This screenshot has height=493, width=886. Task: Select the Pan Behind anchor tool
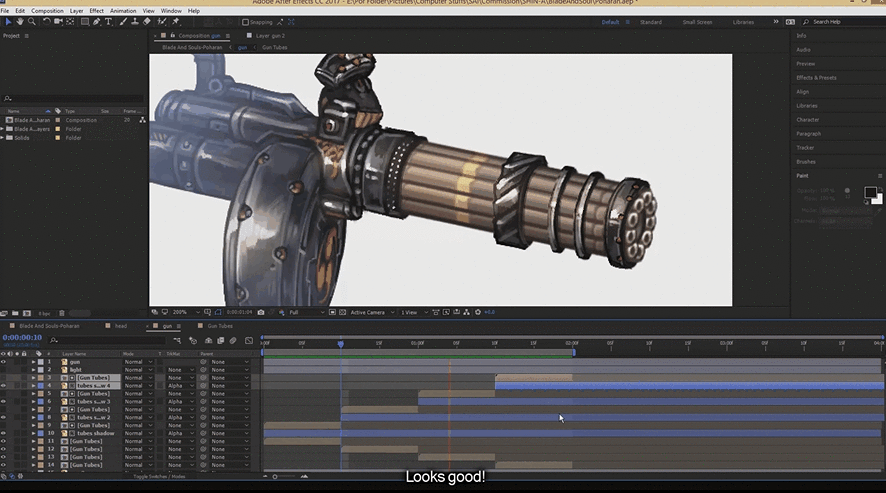click(70, 21)
